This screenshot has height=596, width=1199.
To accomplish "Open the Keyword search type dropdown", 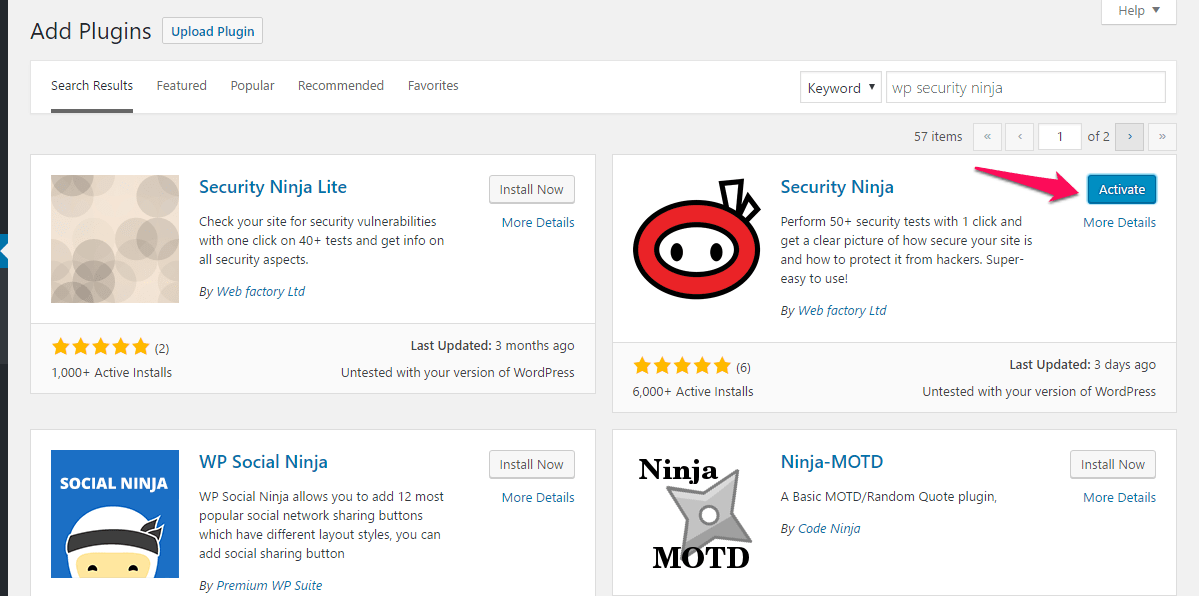I will tap(840, 88).
